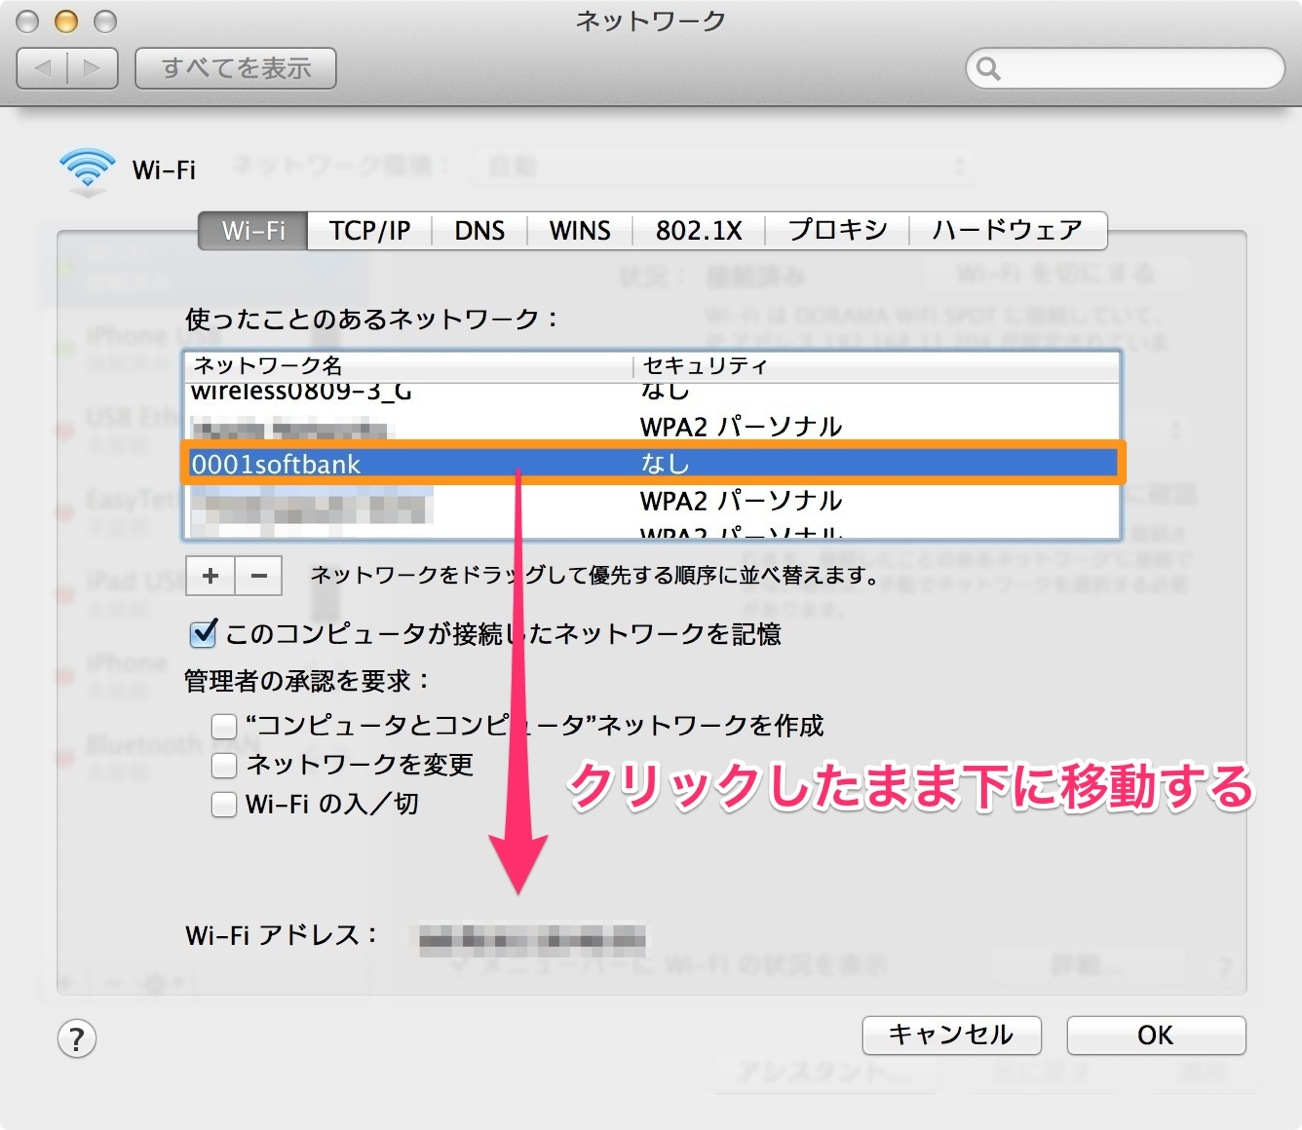Click the back navigation arrow
1302x1130 pixels.
pyautogui.click(x=43, y=68)
